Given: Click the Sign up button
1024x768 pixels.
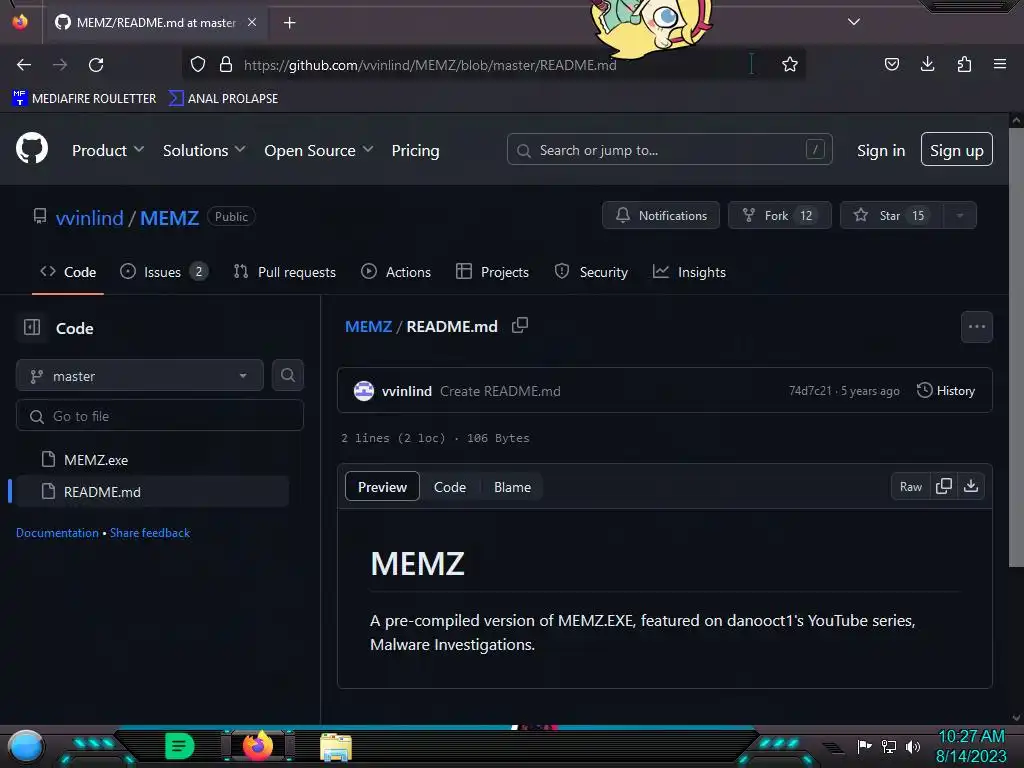Looking at the screenshot, I should coord(956,150).
